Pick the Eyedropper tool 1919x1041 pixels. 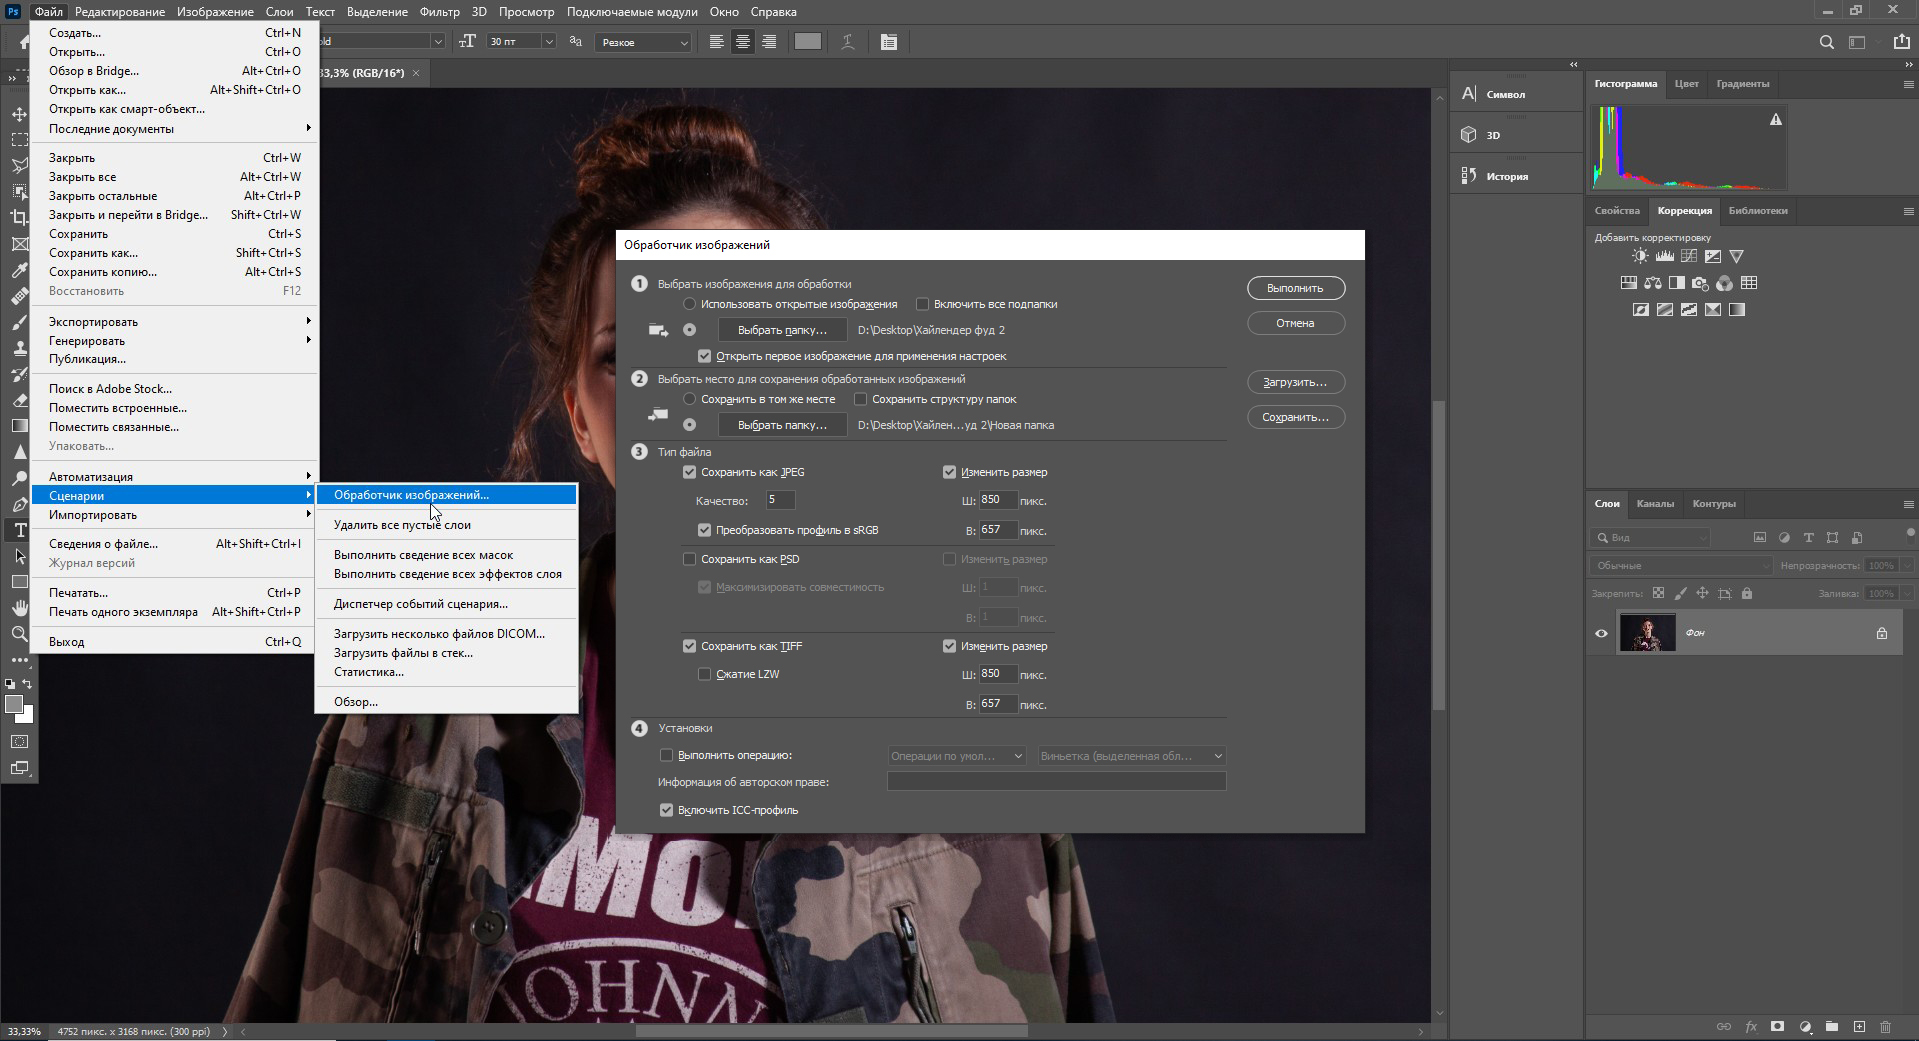tap(19, 270)
